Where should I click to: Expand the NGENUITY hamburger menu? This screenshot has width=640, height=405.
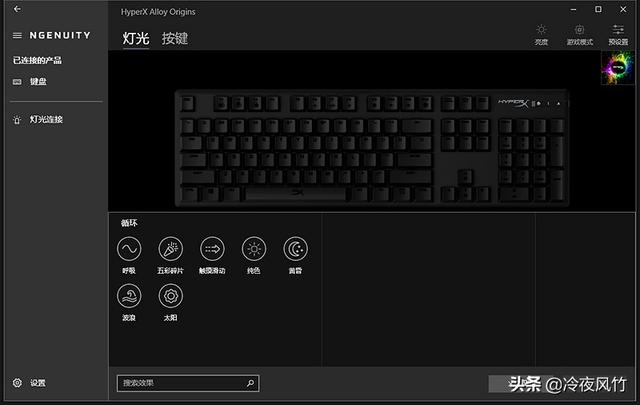(x=17, y=36)
